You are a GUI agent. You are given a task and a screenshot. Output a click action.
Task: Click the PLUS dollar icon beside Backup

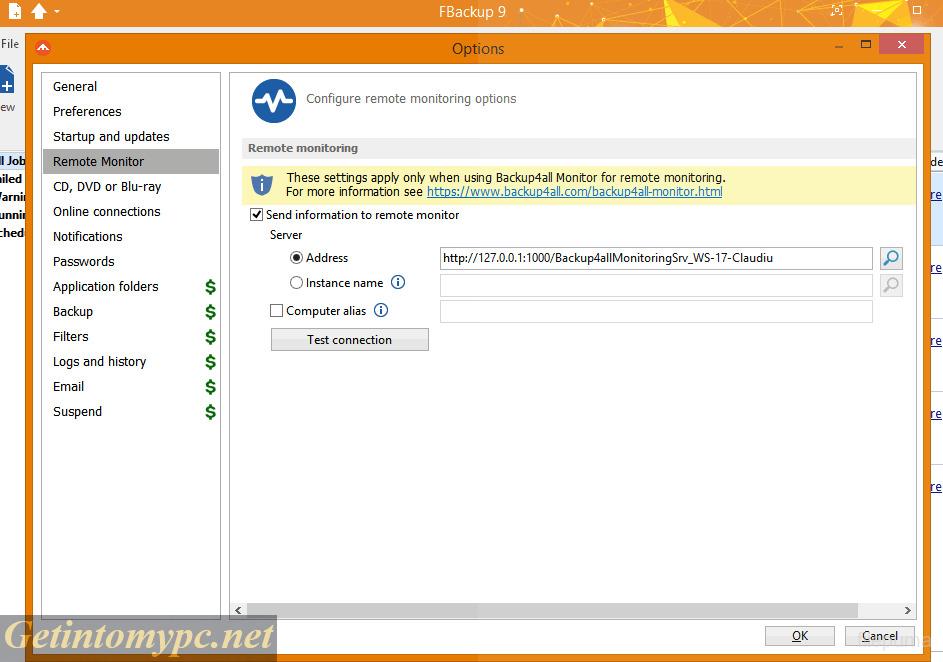(211, 311)
